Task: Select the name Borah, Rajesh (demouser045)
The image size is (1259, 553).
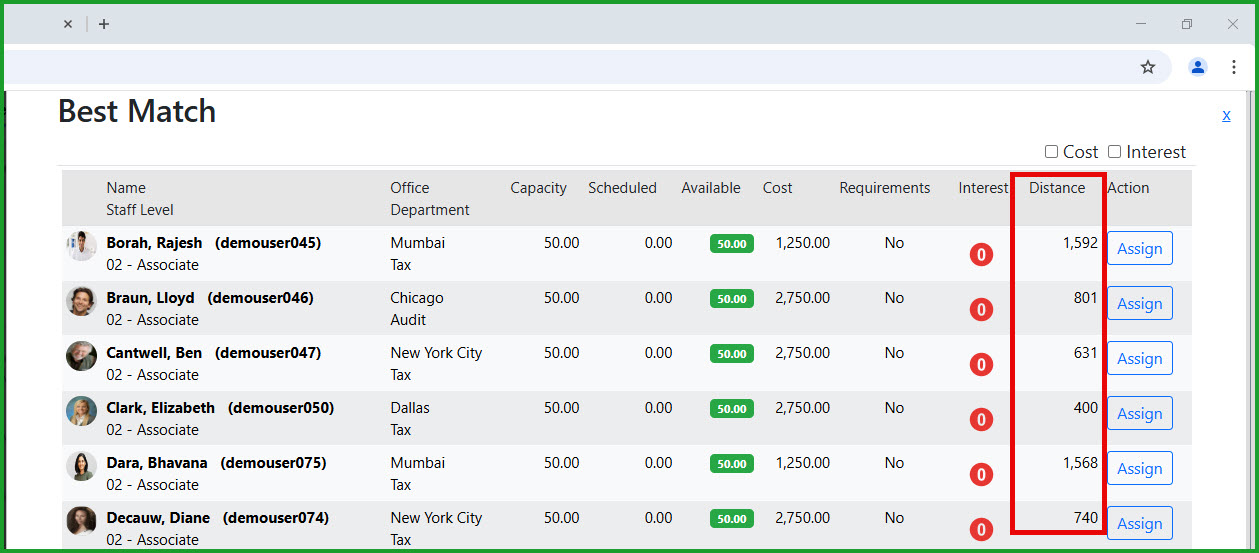Action: [214, 243]
